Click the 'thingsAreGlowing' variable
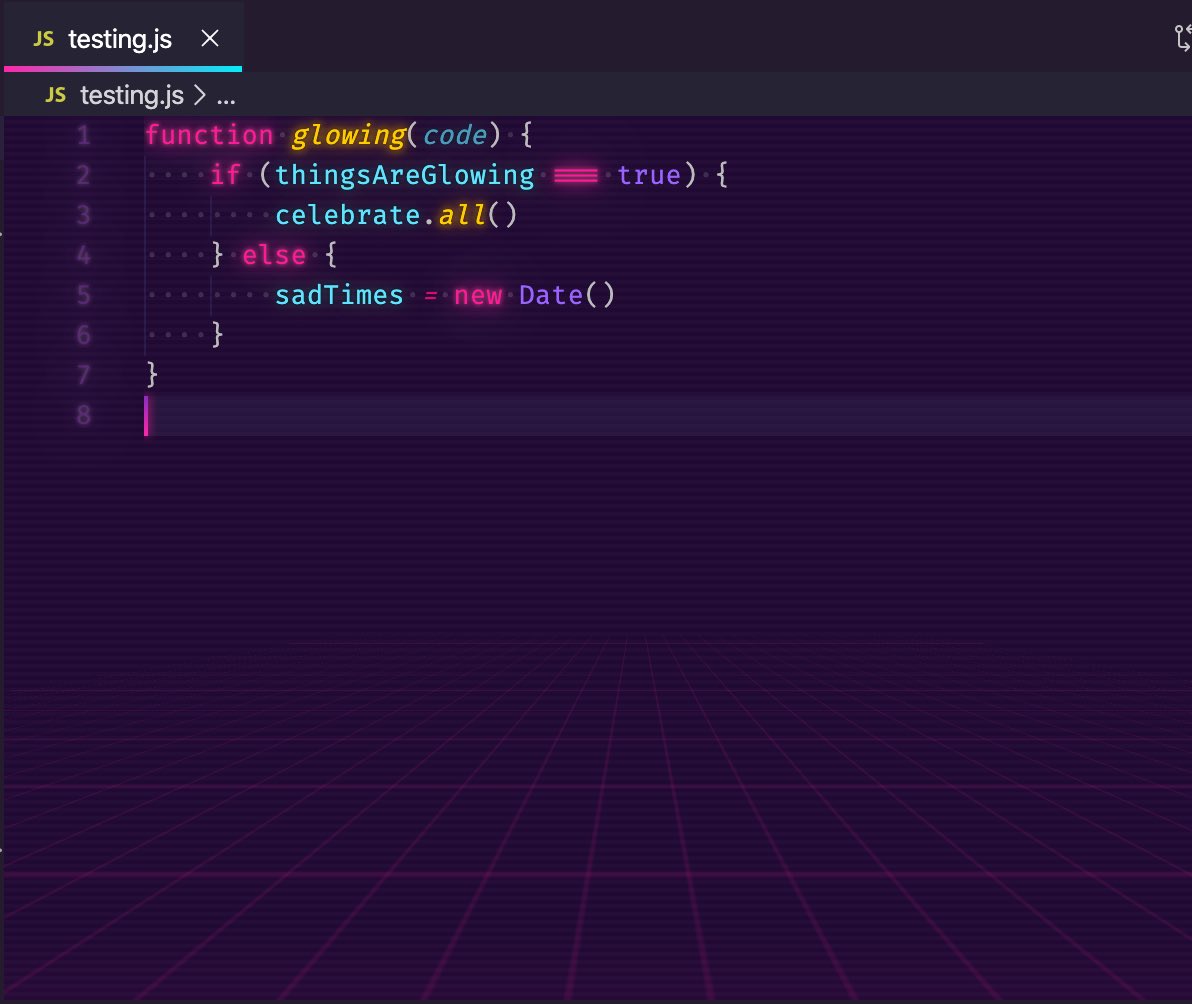This screenshot has height=1004, width=1192. pos(404,176)
